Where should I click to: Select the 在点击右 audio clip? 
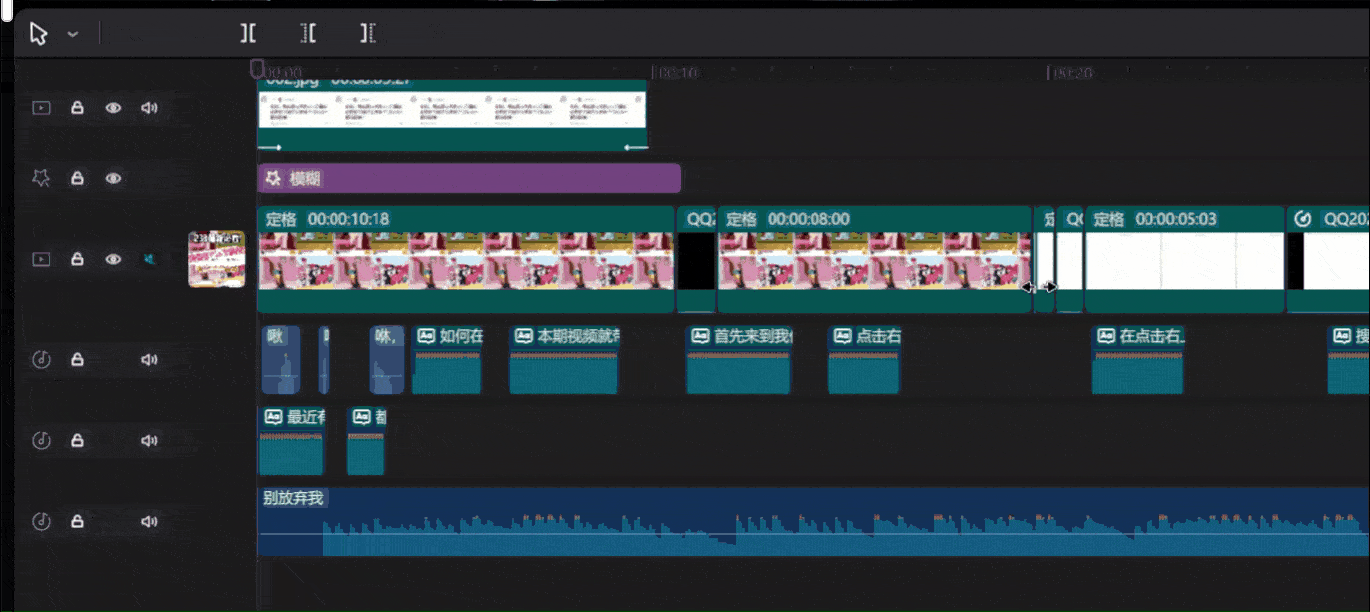[1138, 360]
